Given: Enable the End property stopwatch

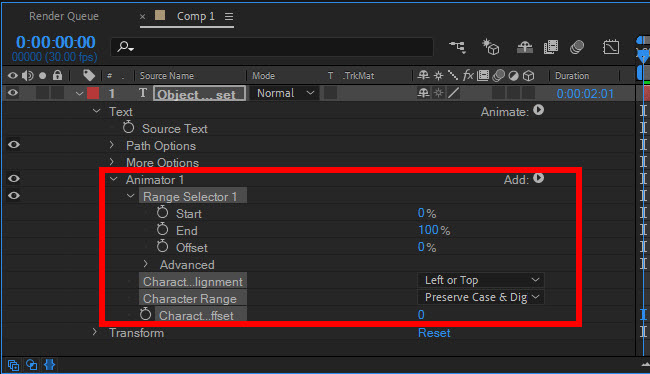Looking at the screenshot, I should click(162, 229).
